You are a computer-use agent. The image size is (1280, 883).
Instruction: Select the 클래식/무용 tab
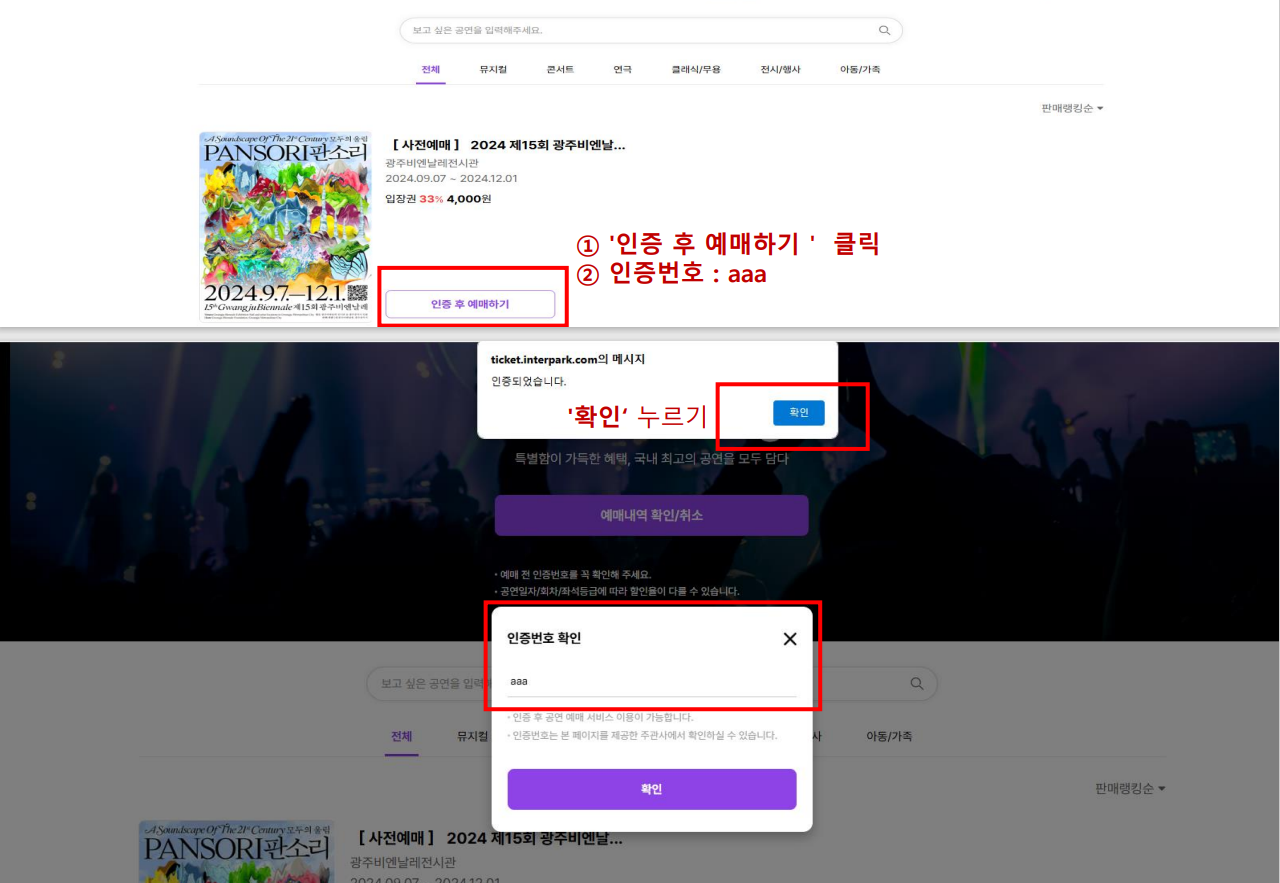coord(696,69)
